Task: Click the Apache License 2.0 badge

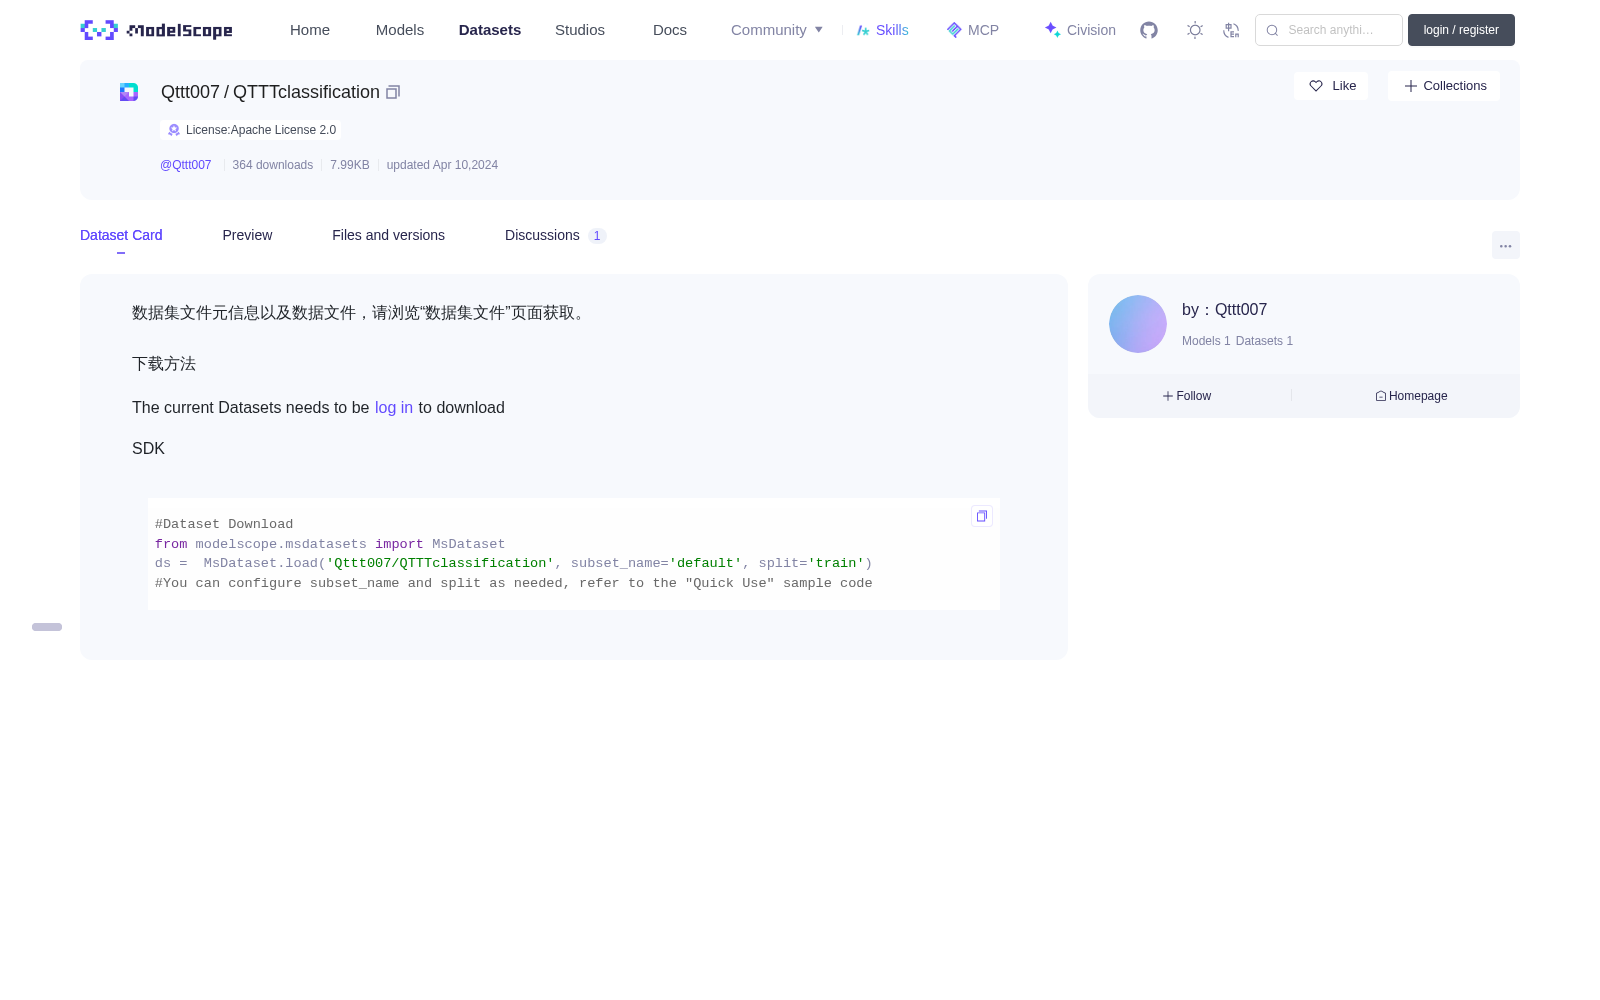Action: pos(251,130)
